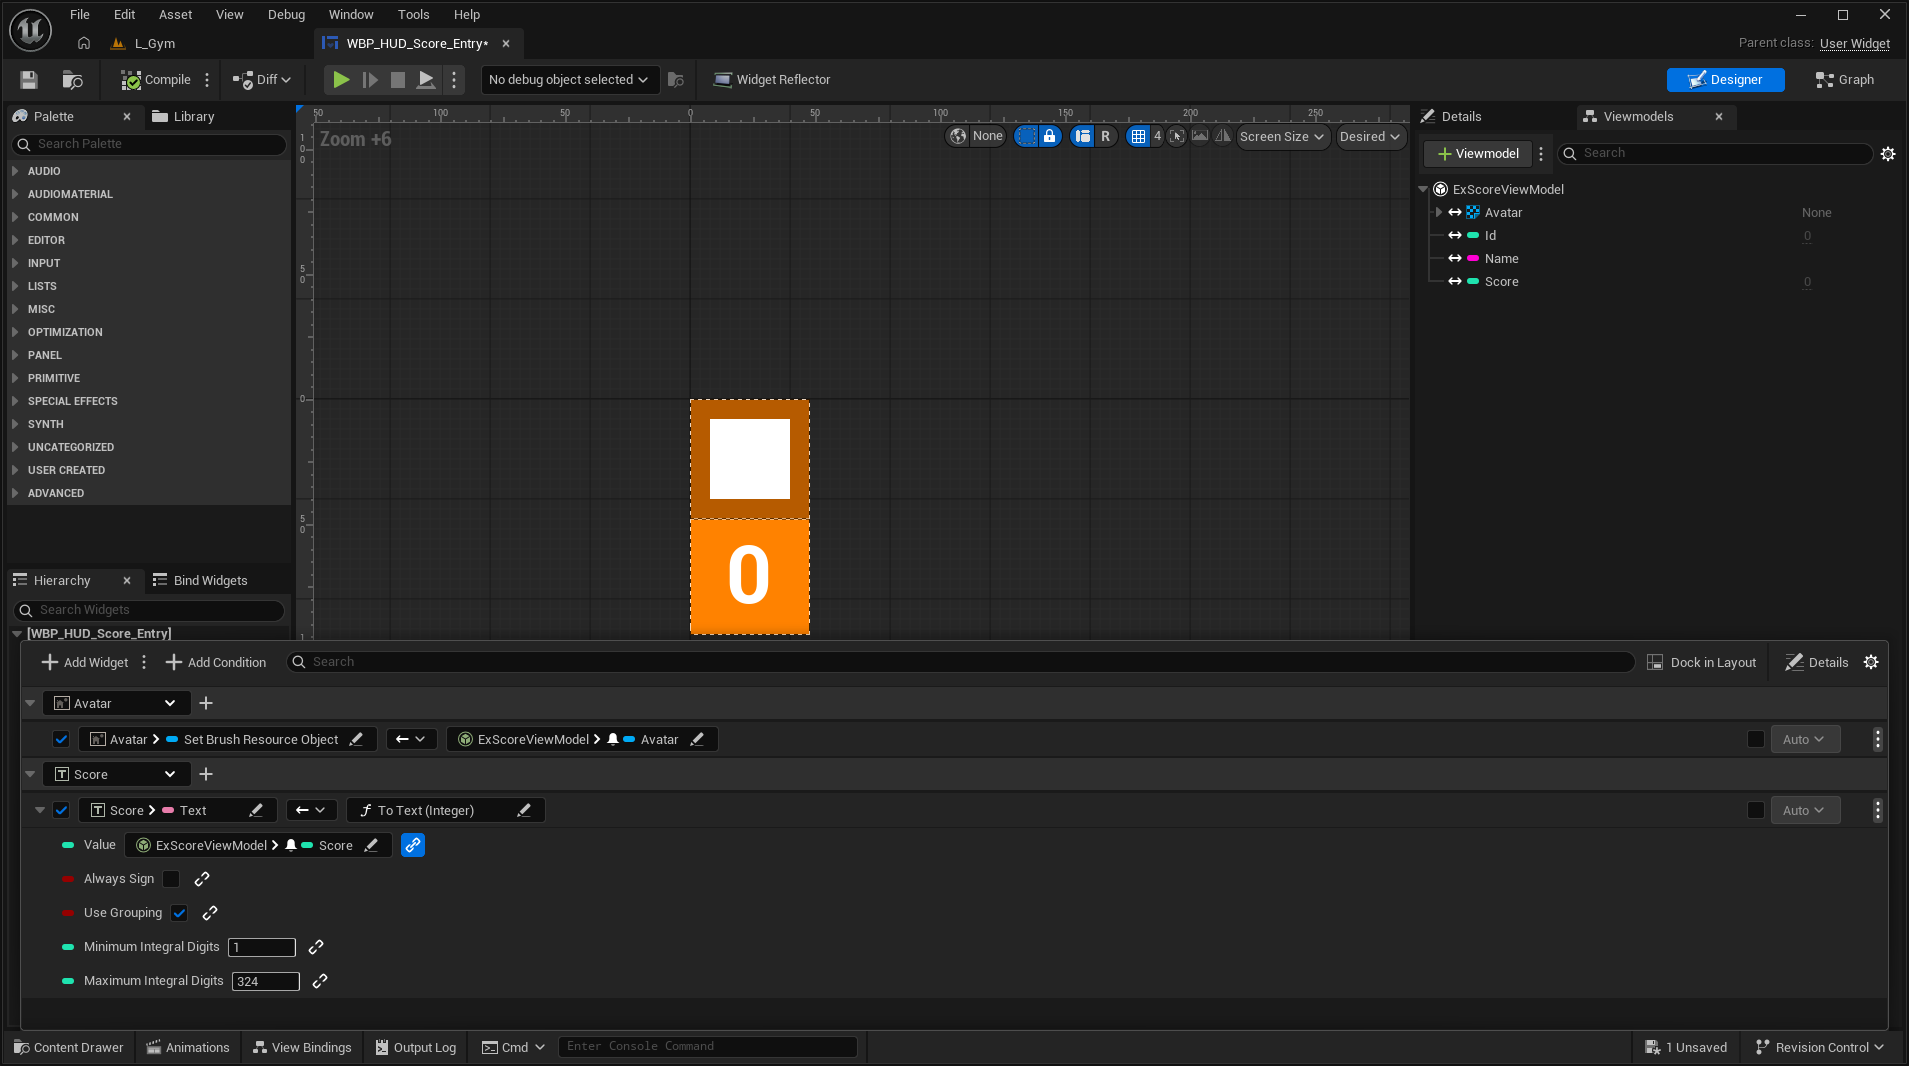Click the Value link icon beside Score
This screenshot has height=1066, width=1909.
coord(413,846)
